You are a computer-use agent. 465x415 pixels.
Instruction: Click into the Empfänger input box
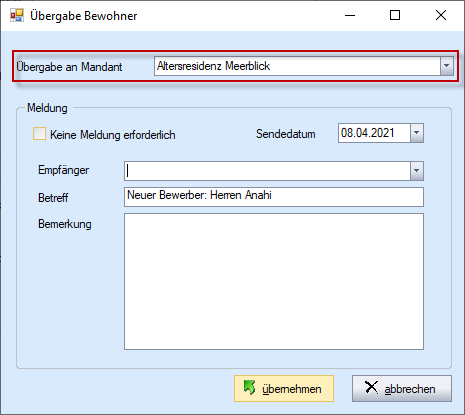tap(267, 171)
